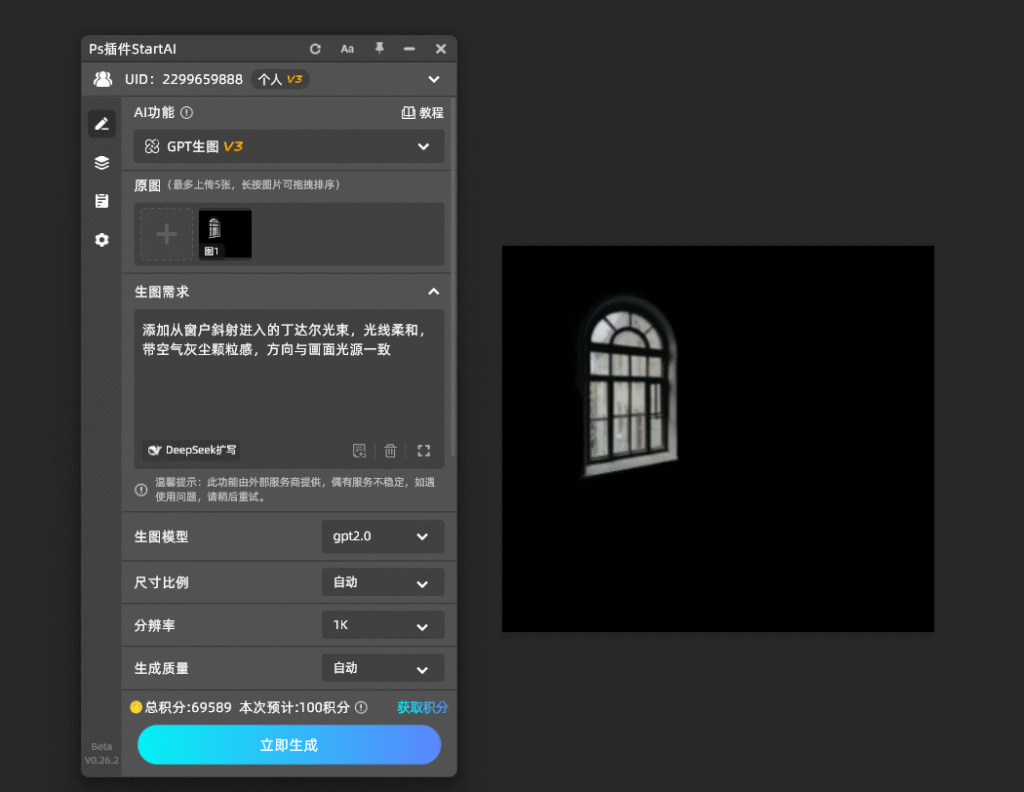
Task: Click the panel's vertical scrollbar
Action: (453, 277)
